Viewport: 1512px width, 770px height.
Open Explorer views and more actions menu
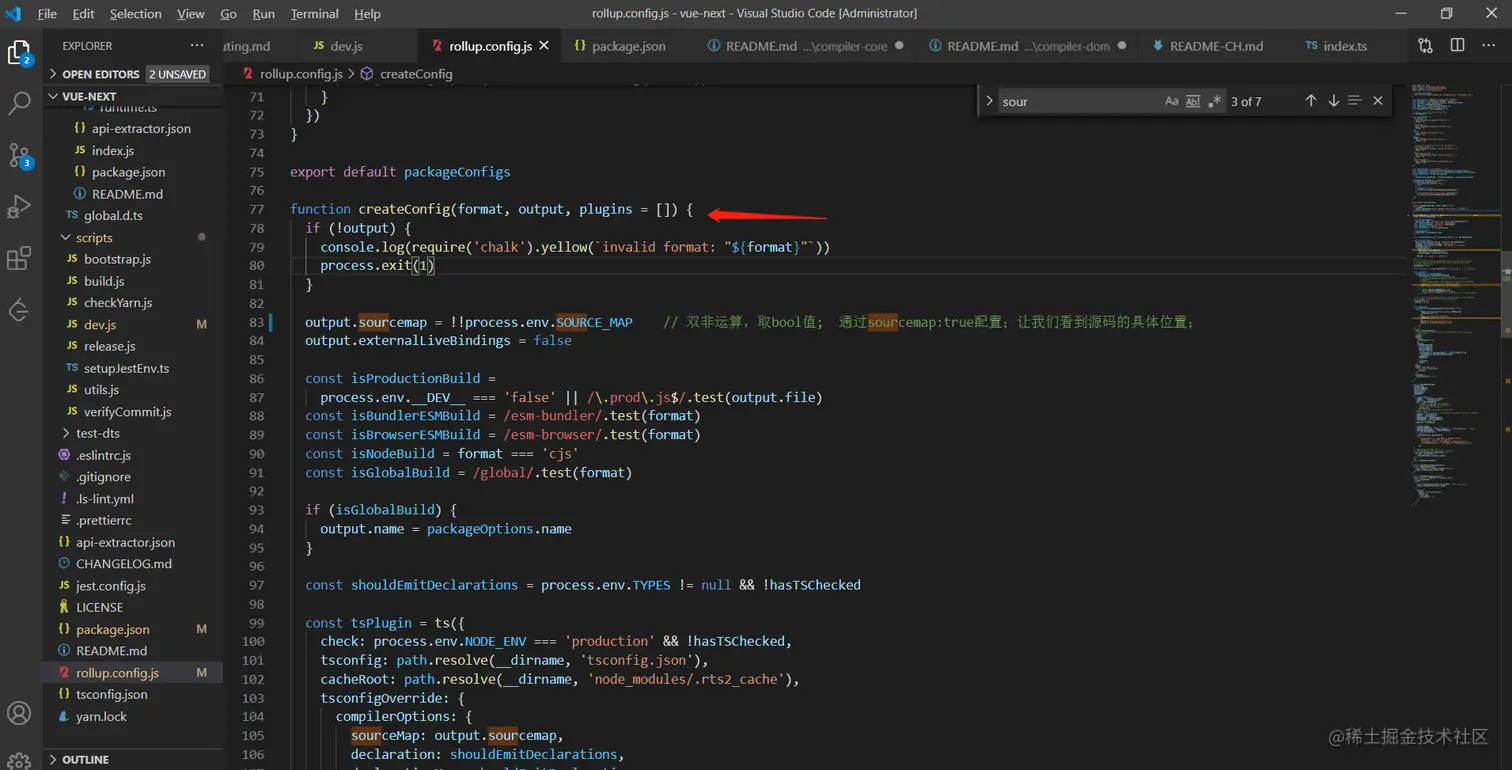(x=197, y=46)
